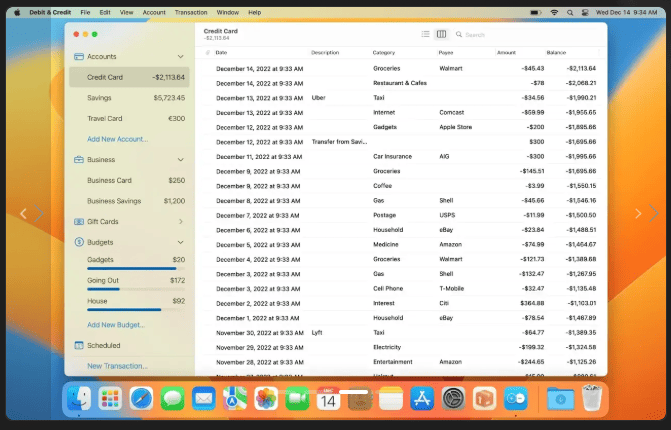Open Finder from the Dock
671x430 pixels.
tap(79, 399)
